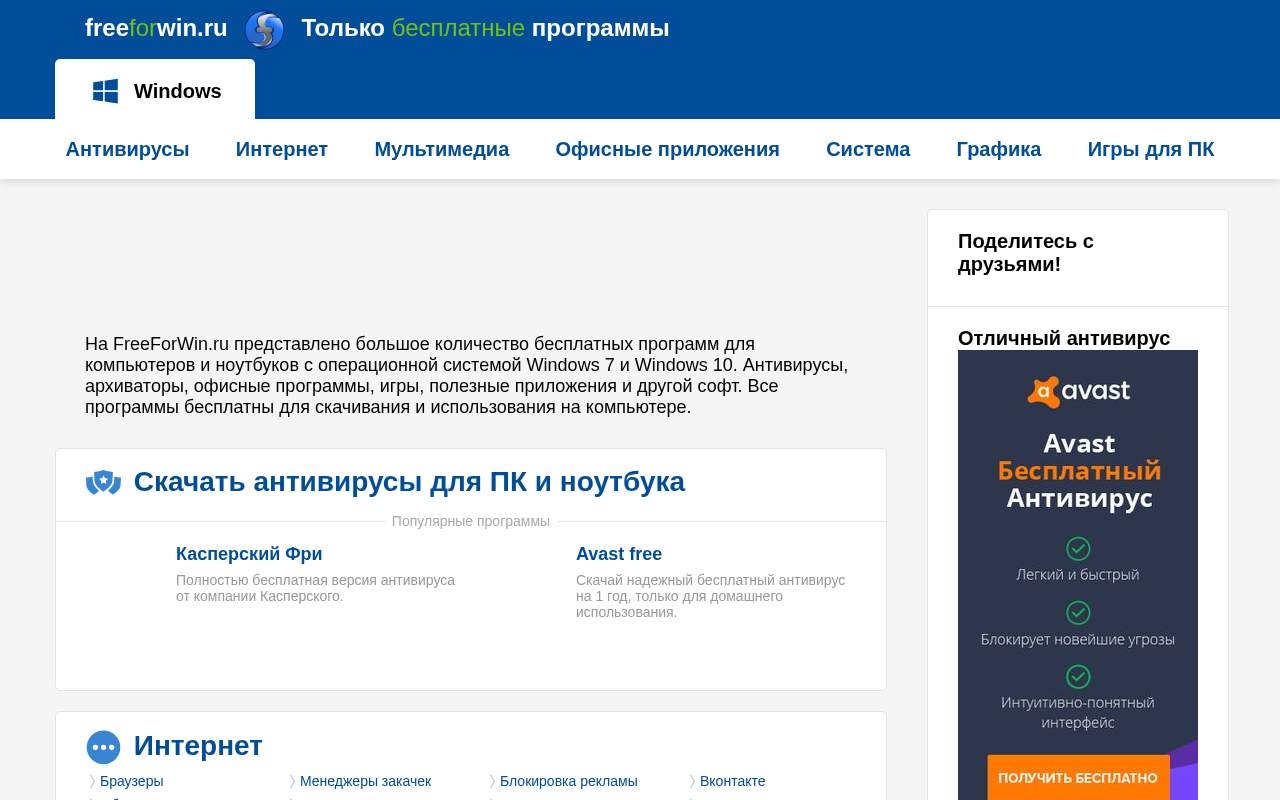
Task: Open "Скачать антивирусы для ПК и ноутбука" heading
Action: tap(409, 482)
